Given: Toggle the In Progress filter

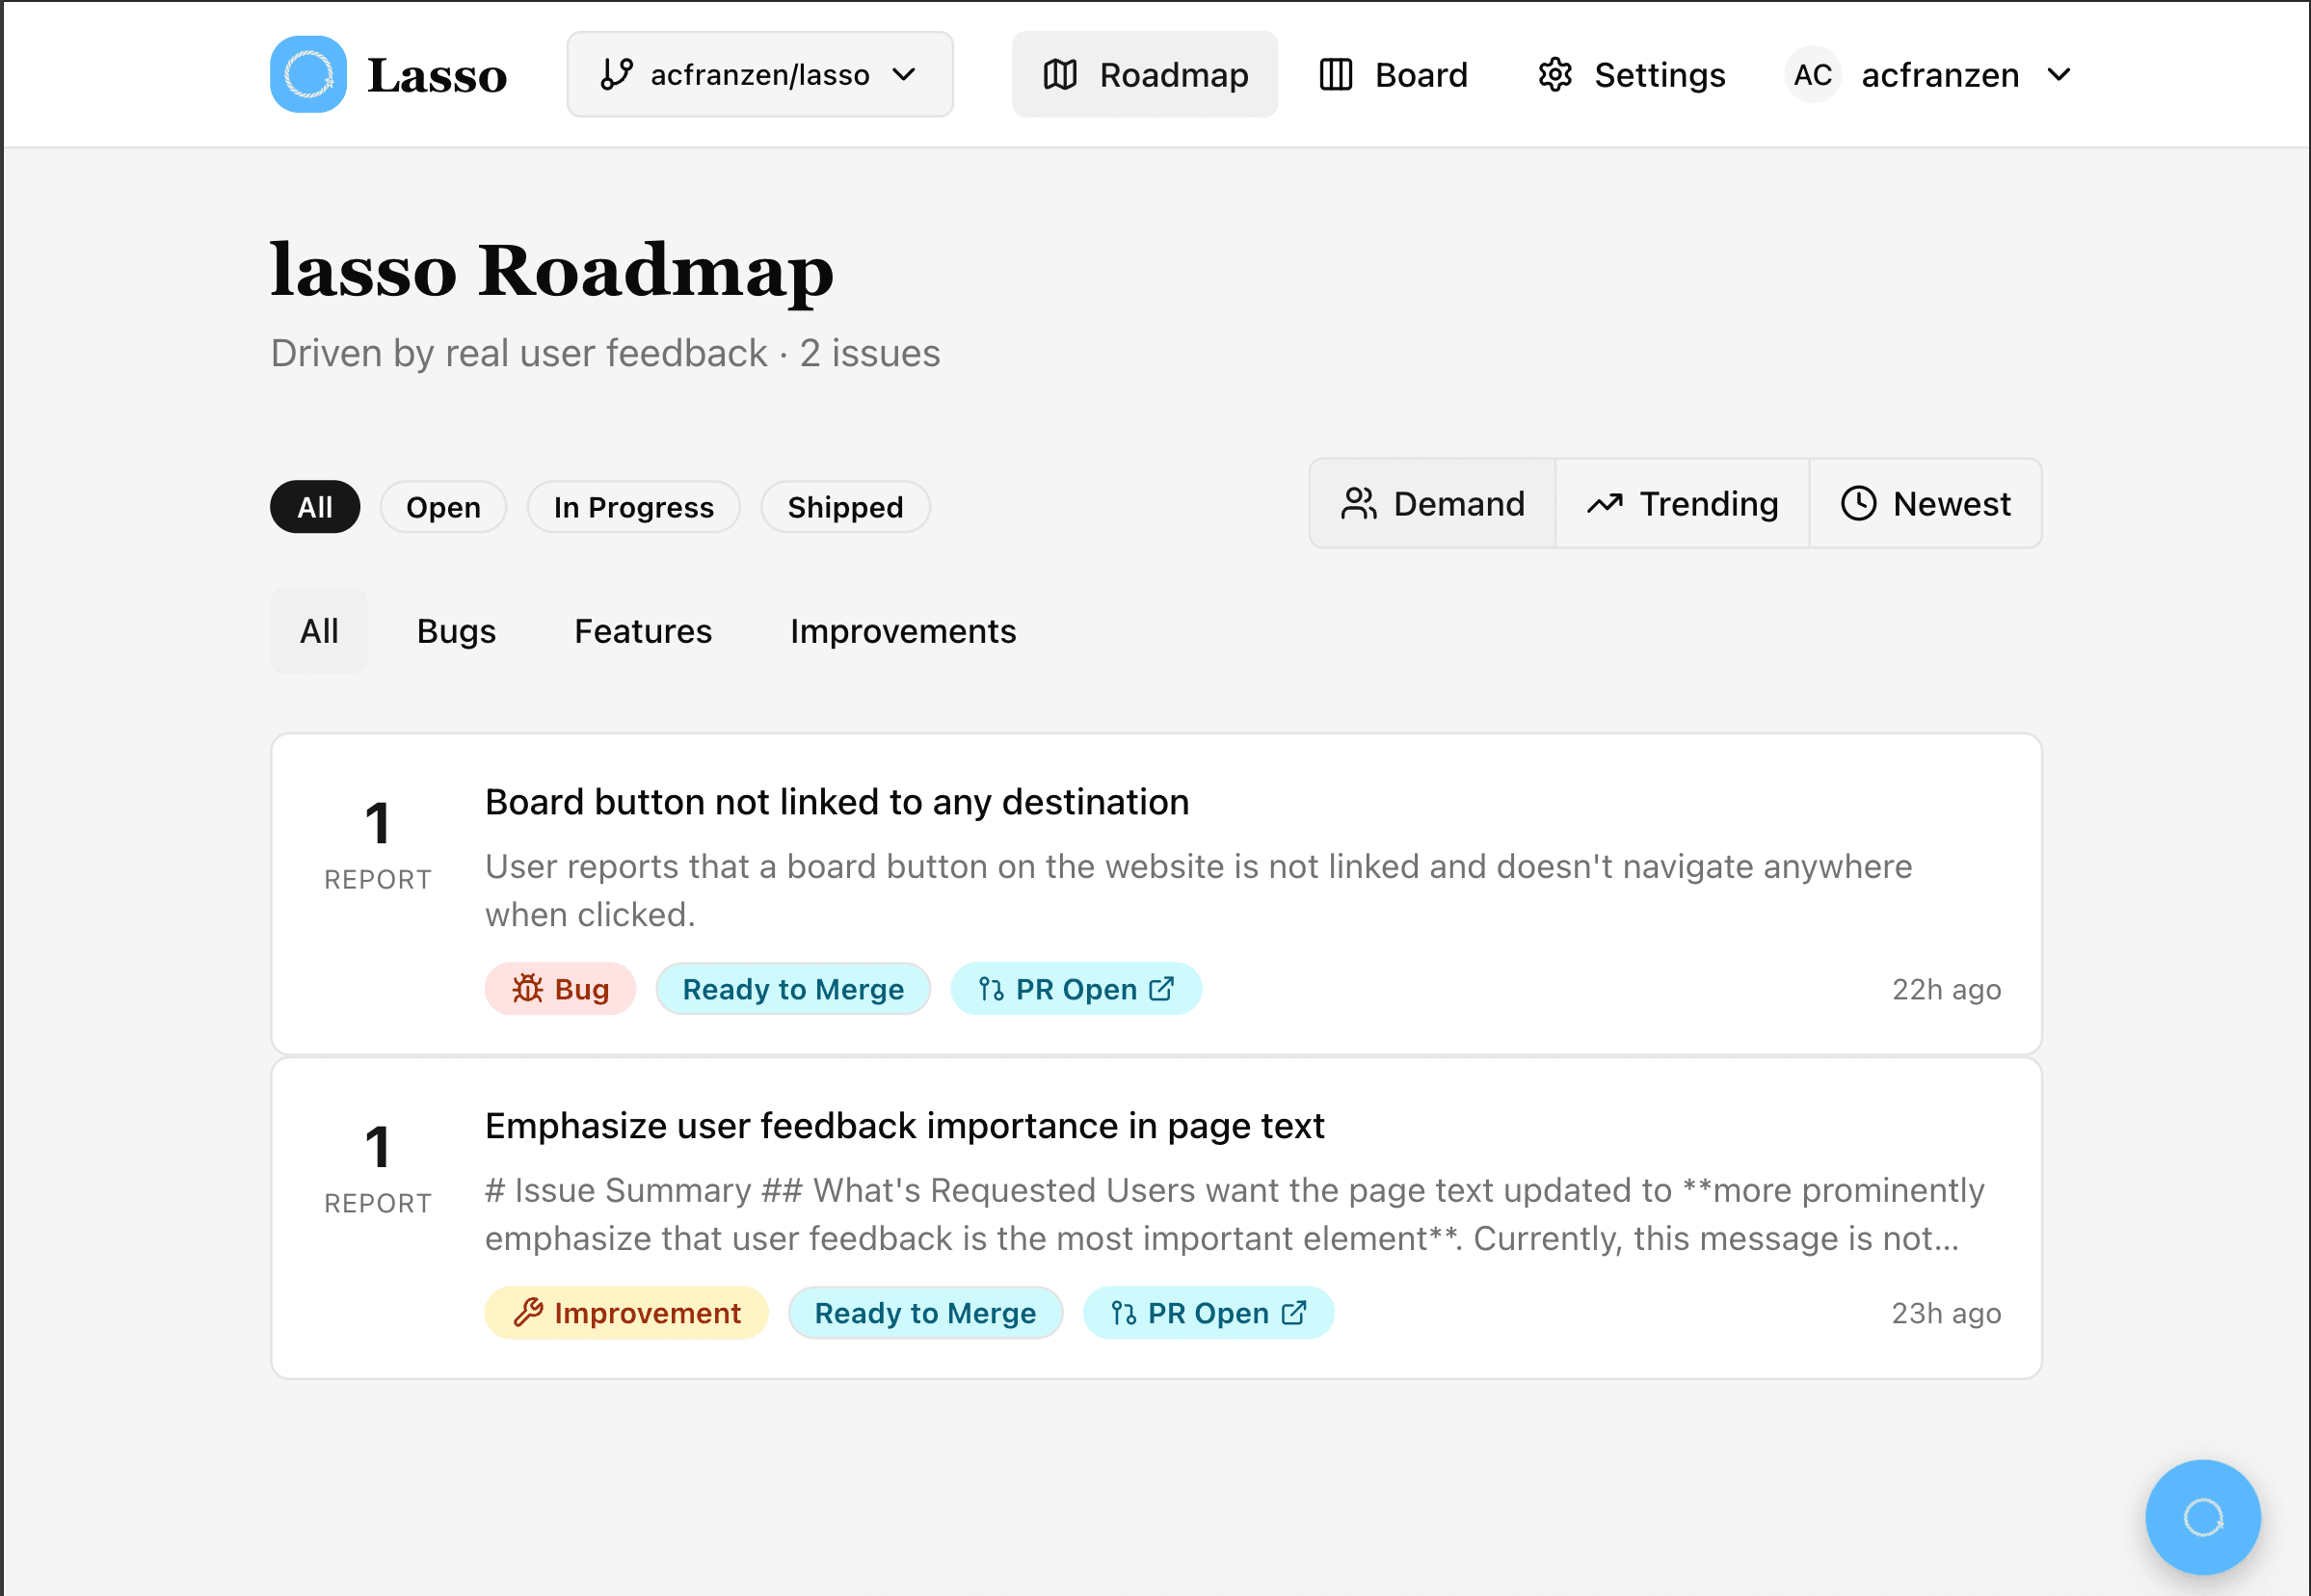Looking at the screenshot, I should pos(633,507).
